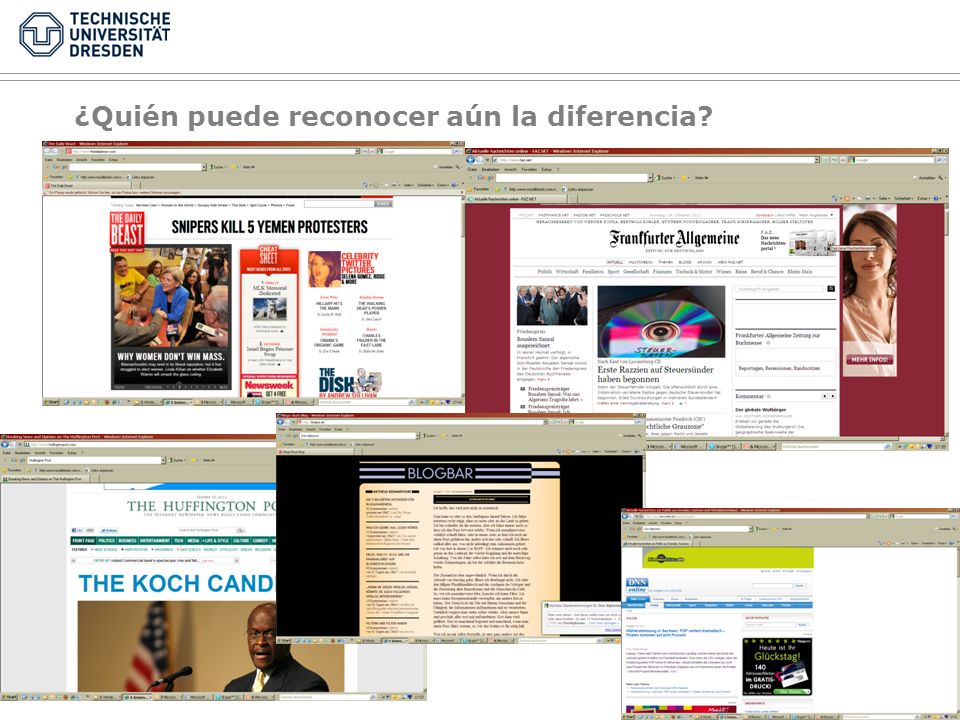Open address bar dropdown in Daily Beast window
960x720 pixels.
coord(356,151)
